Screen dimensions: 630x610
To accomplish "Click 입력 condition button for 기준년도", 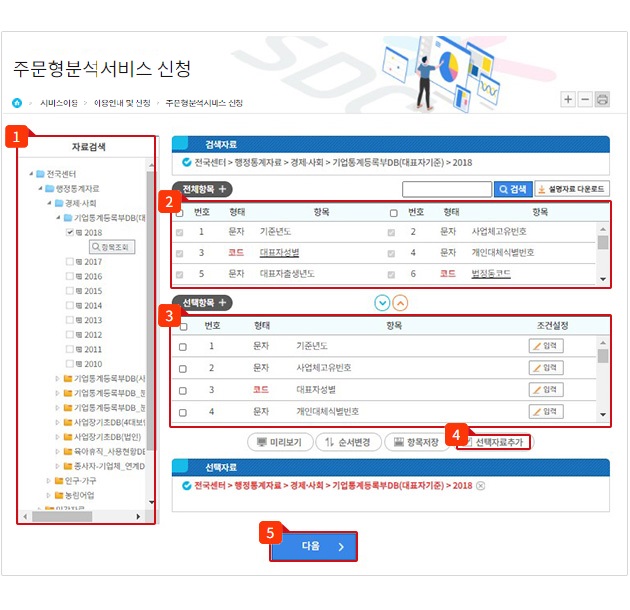I will coord(546,346).
